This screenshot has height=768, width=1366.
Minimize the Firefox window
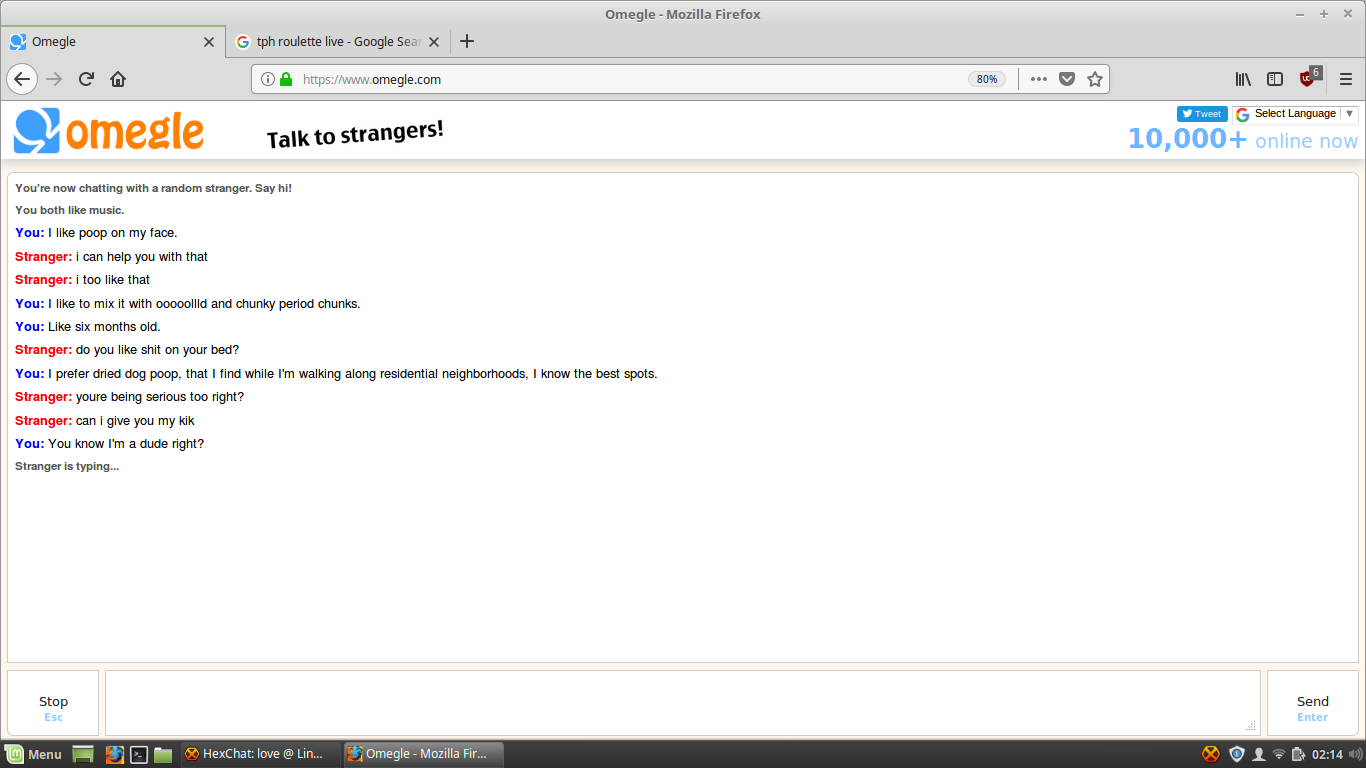(x=1300, y=14)
